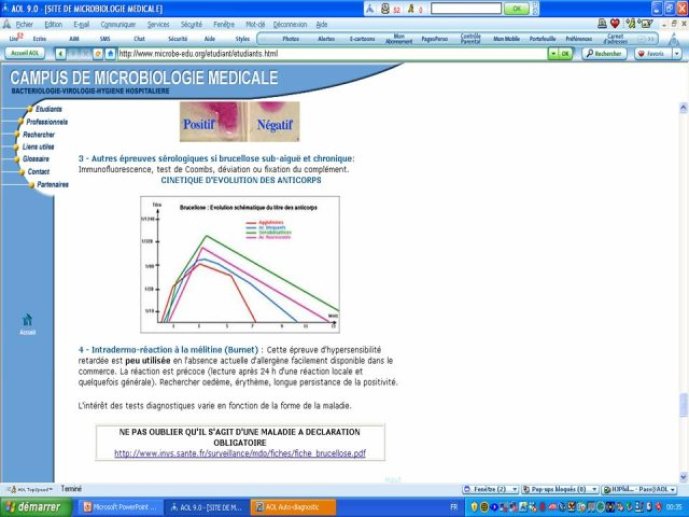This screenshot has height=517, width=689.
Task: Open Professionnels in the site sidebar
Action: (x=47, y=122)
